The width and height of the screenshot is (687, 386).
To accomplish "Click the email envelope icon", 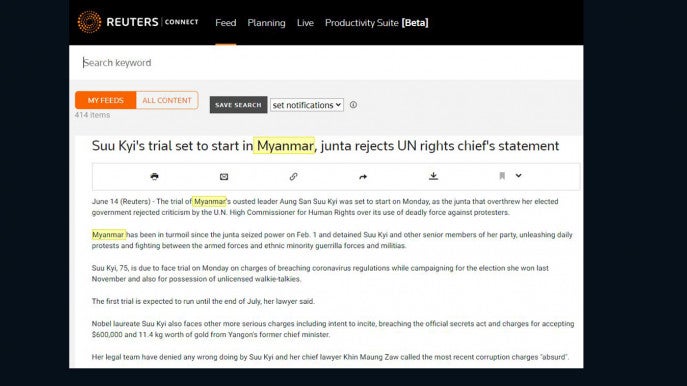I will [x=224, y=177].
